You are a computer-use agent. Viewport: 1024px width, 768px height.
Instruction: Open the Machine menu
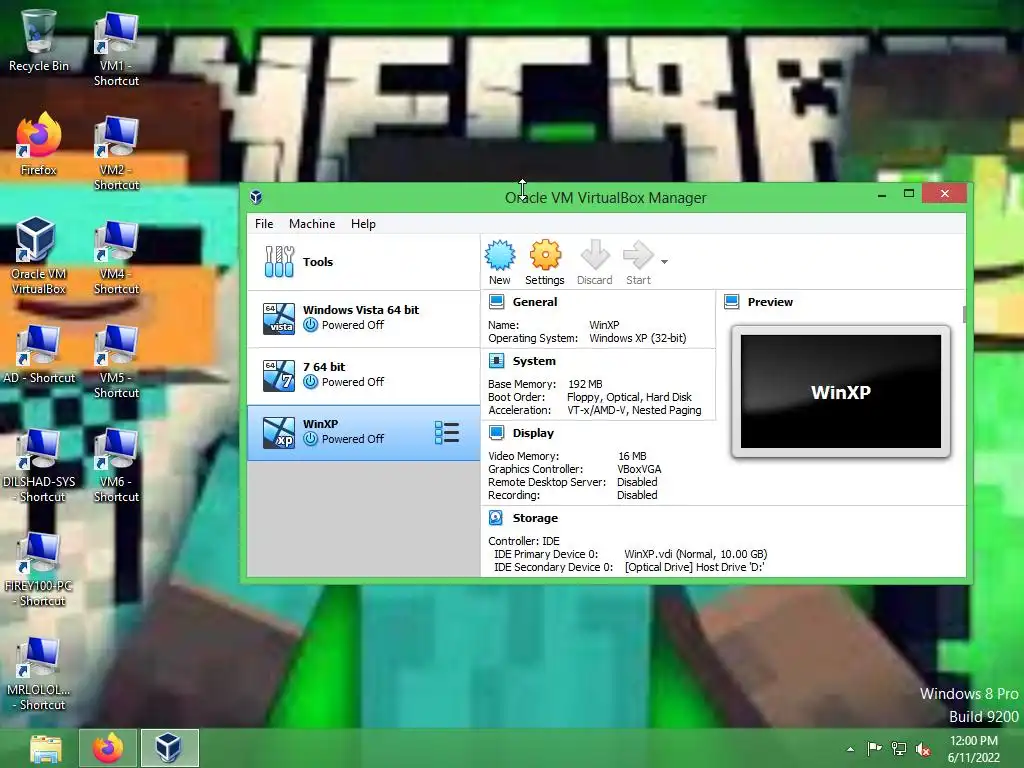click(x=312, y=224)
